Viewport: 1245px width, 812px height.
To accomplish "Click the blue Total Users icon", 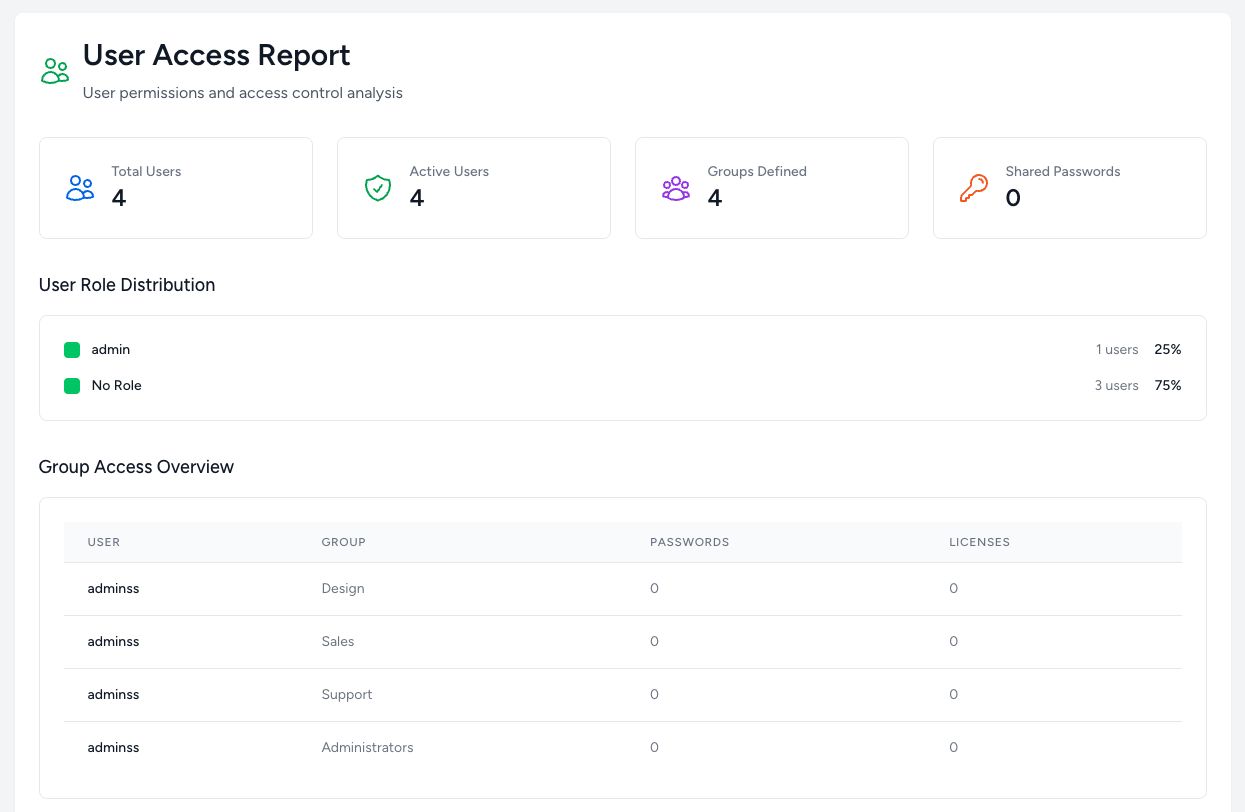I will (80, 188).
